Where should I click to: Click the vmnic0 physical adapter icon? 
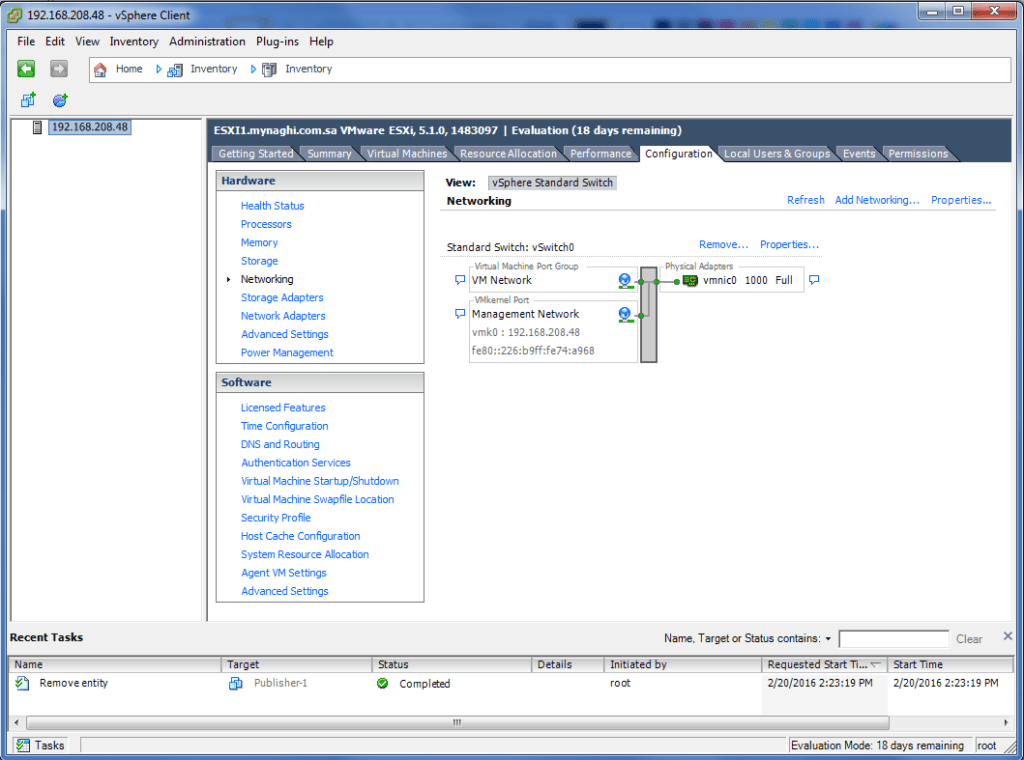click(689, 281)
